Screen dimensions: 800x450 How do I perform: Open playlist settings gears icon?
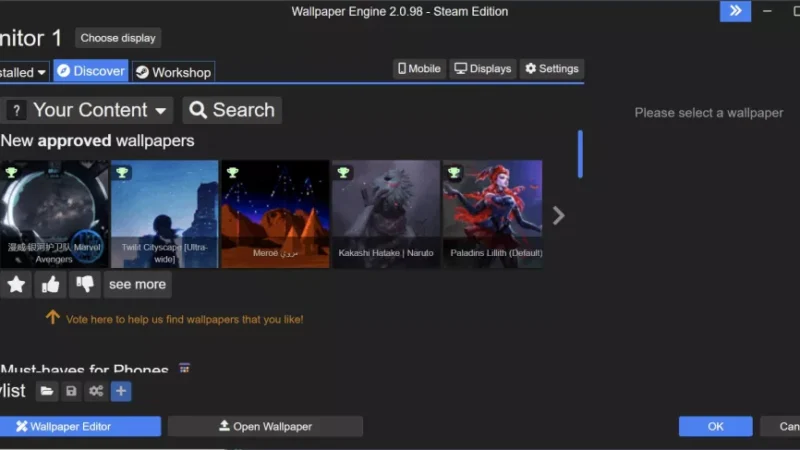point(96,391)
